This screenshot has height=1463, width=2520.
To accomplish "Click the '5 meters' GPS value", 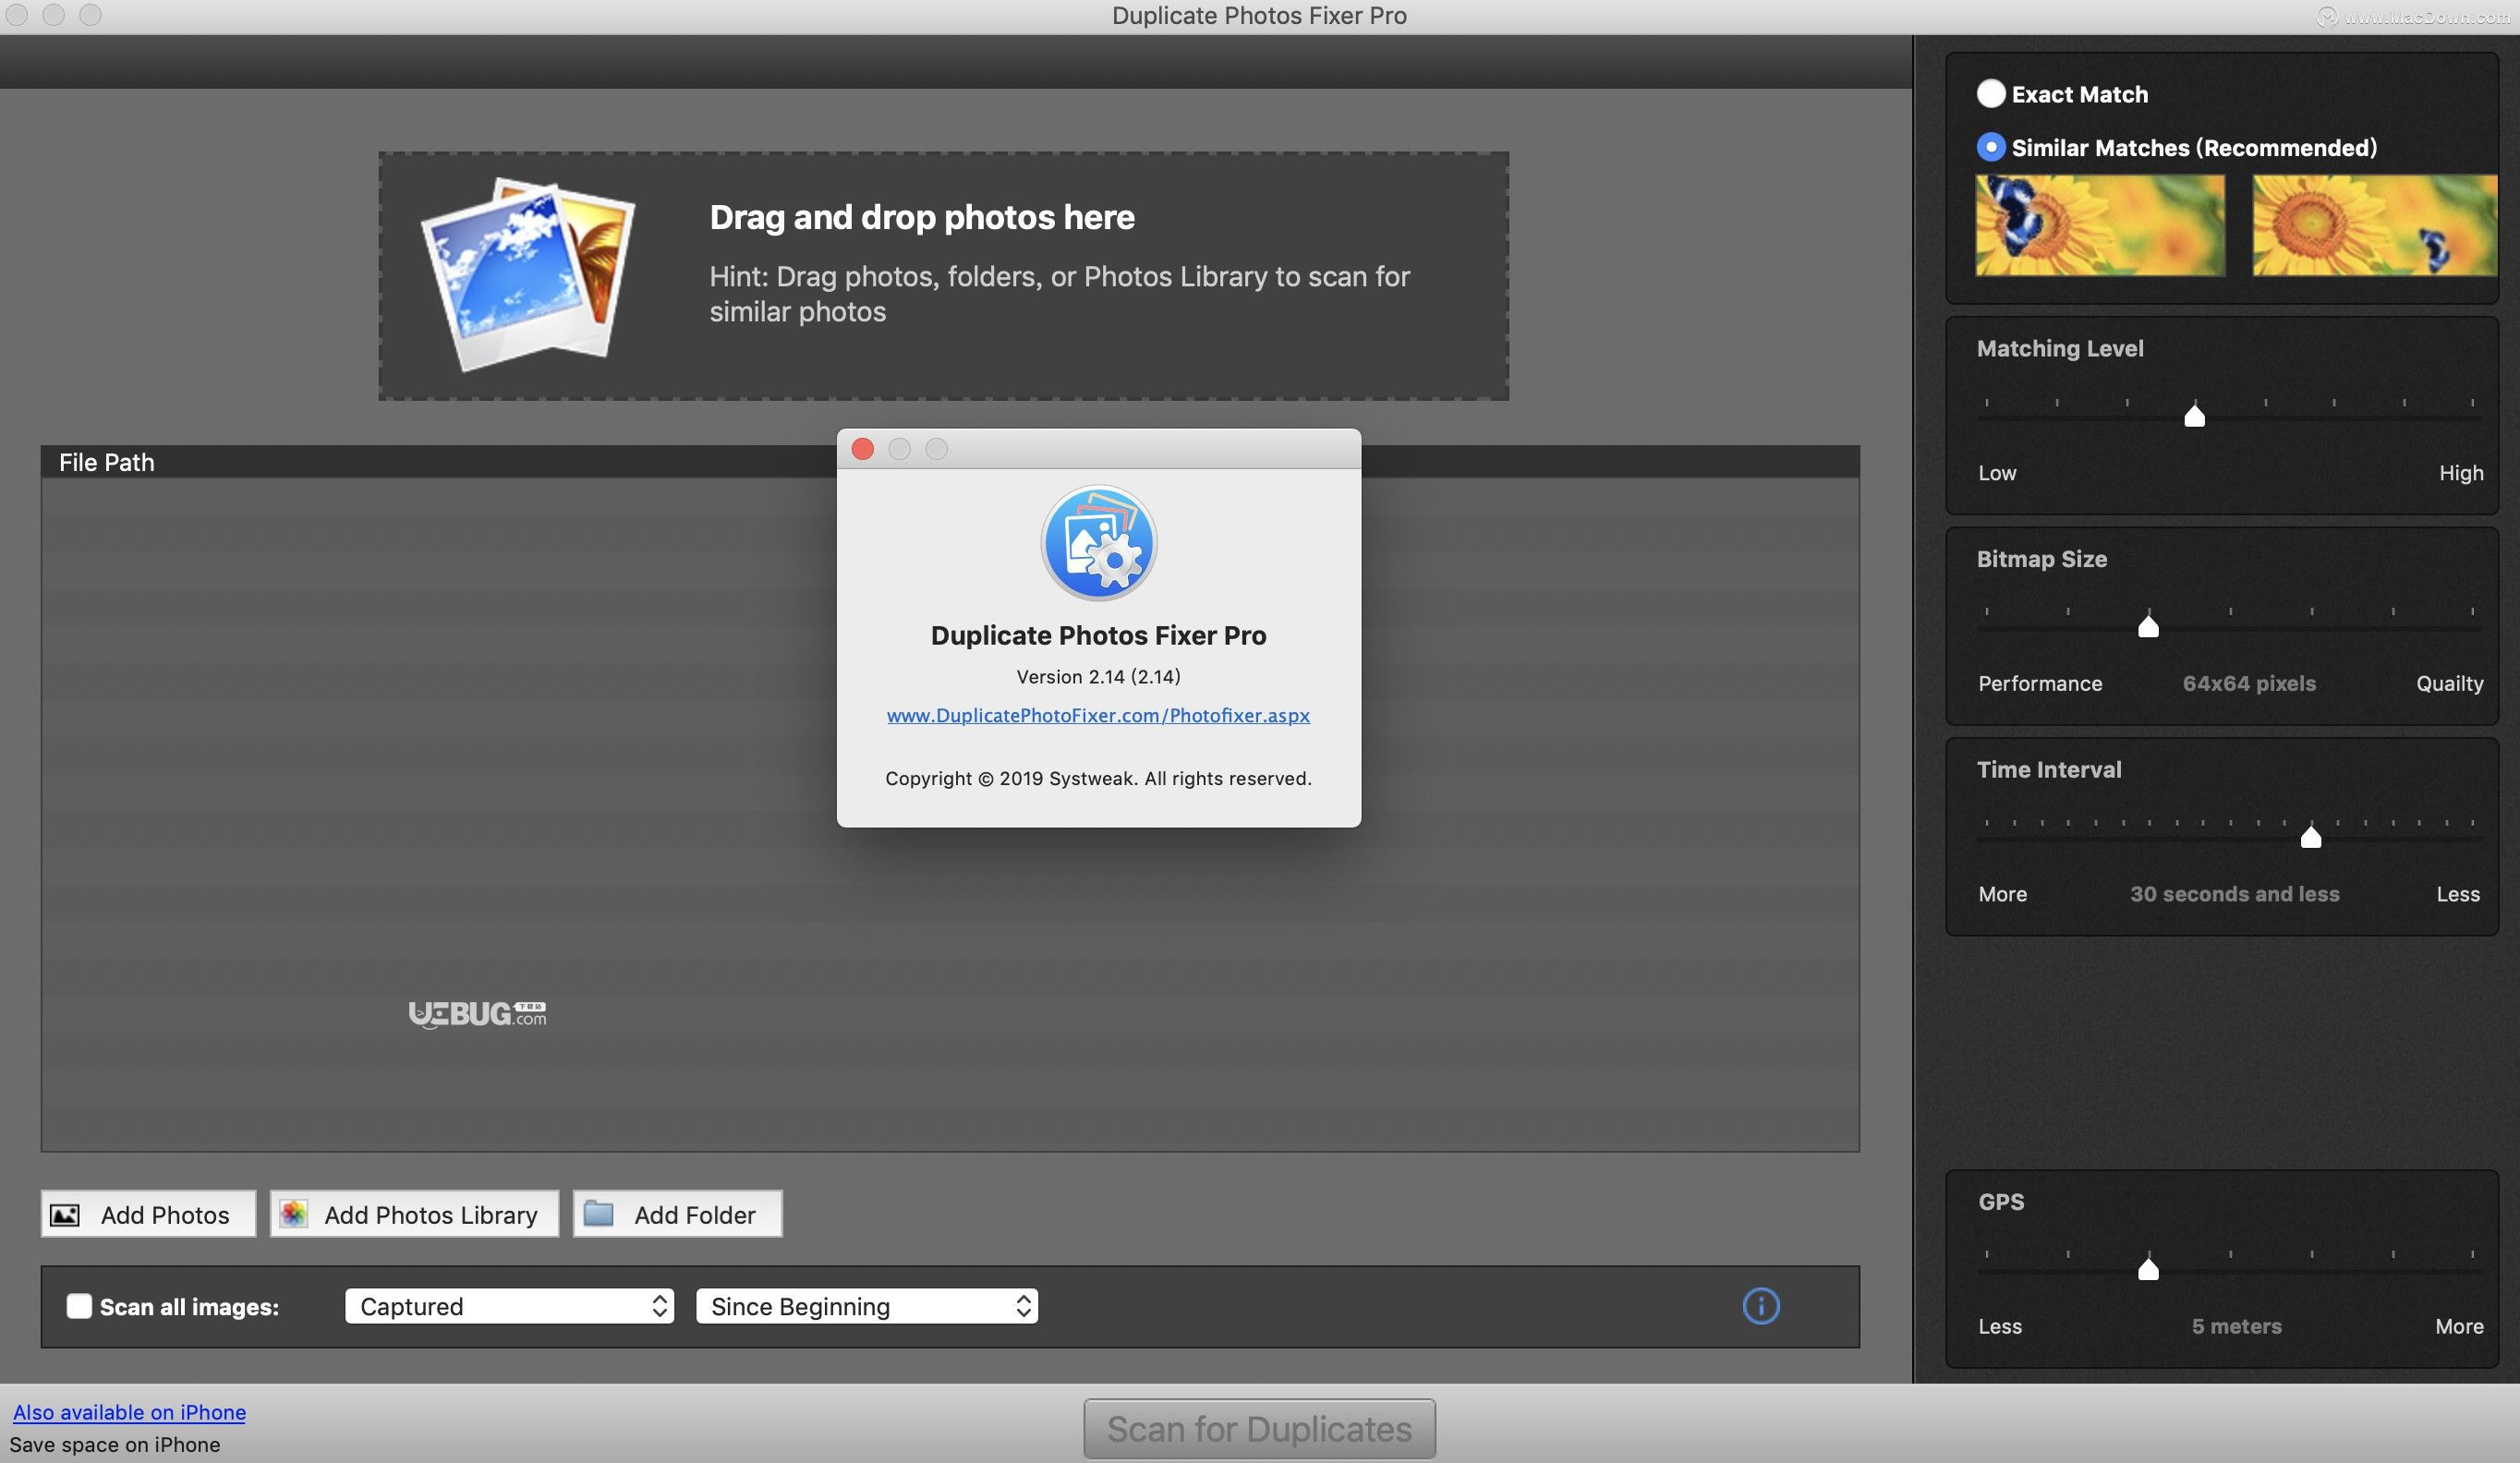I will coord(2236,1326).
